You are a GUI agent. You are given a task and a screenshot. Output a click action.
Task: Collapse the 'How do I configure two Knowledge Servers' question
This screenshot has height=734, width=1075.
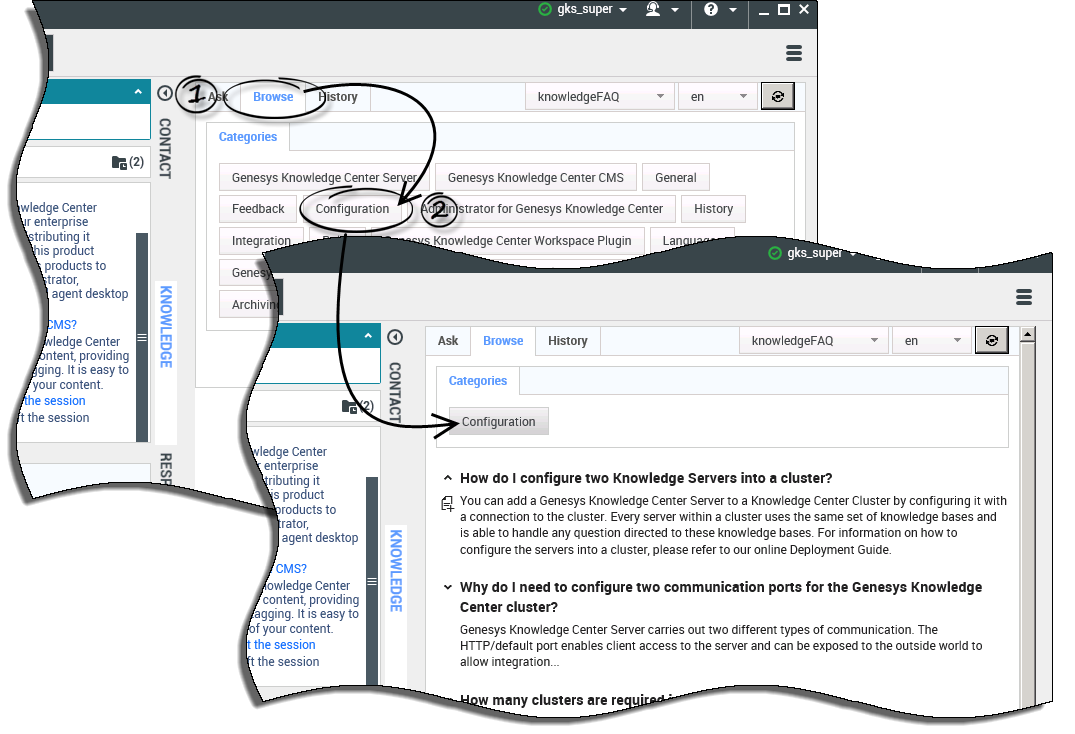click(x=448, y=478)
